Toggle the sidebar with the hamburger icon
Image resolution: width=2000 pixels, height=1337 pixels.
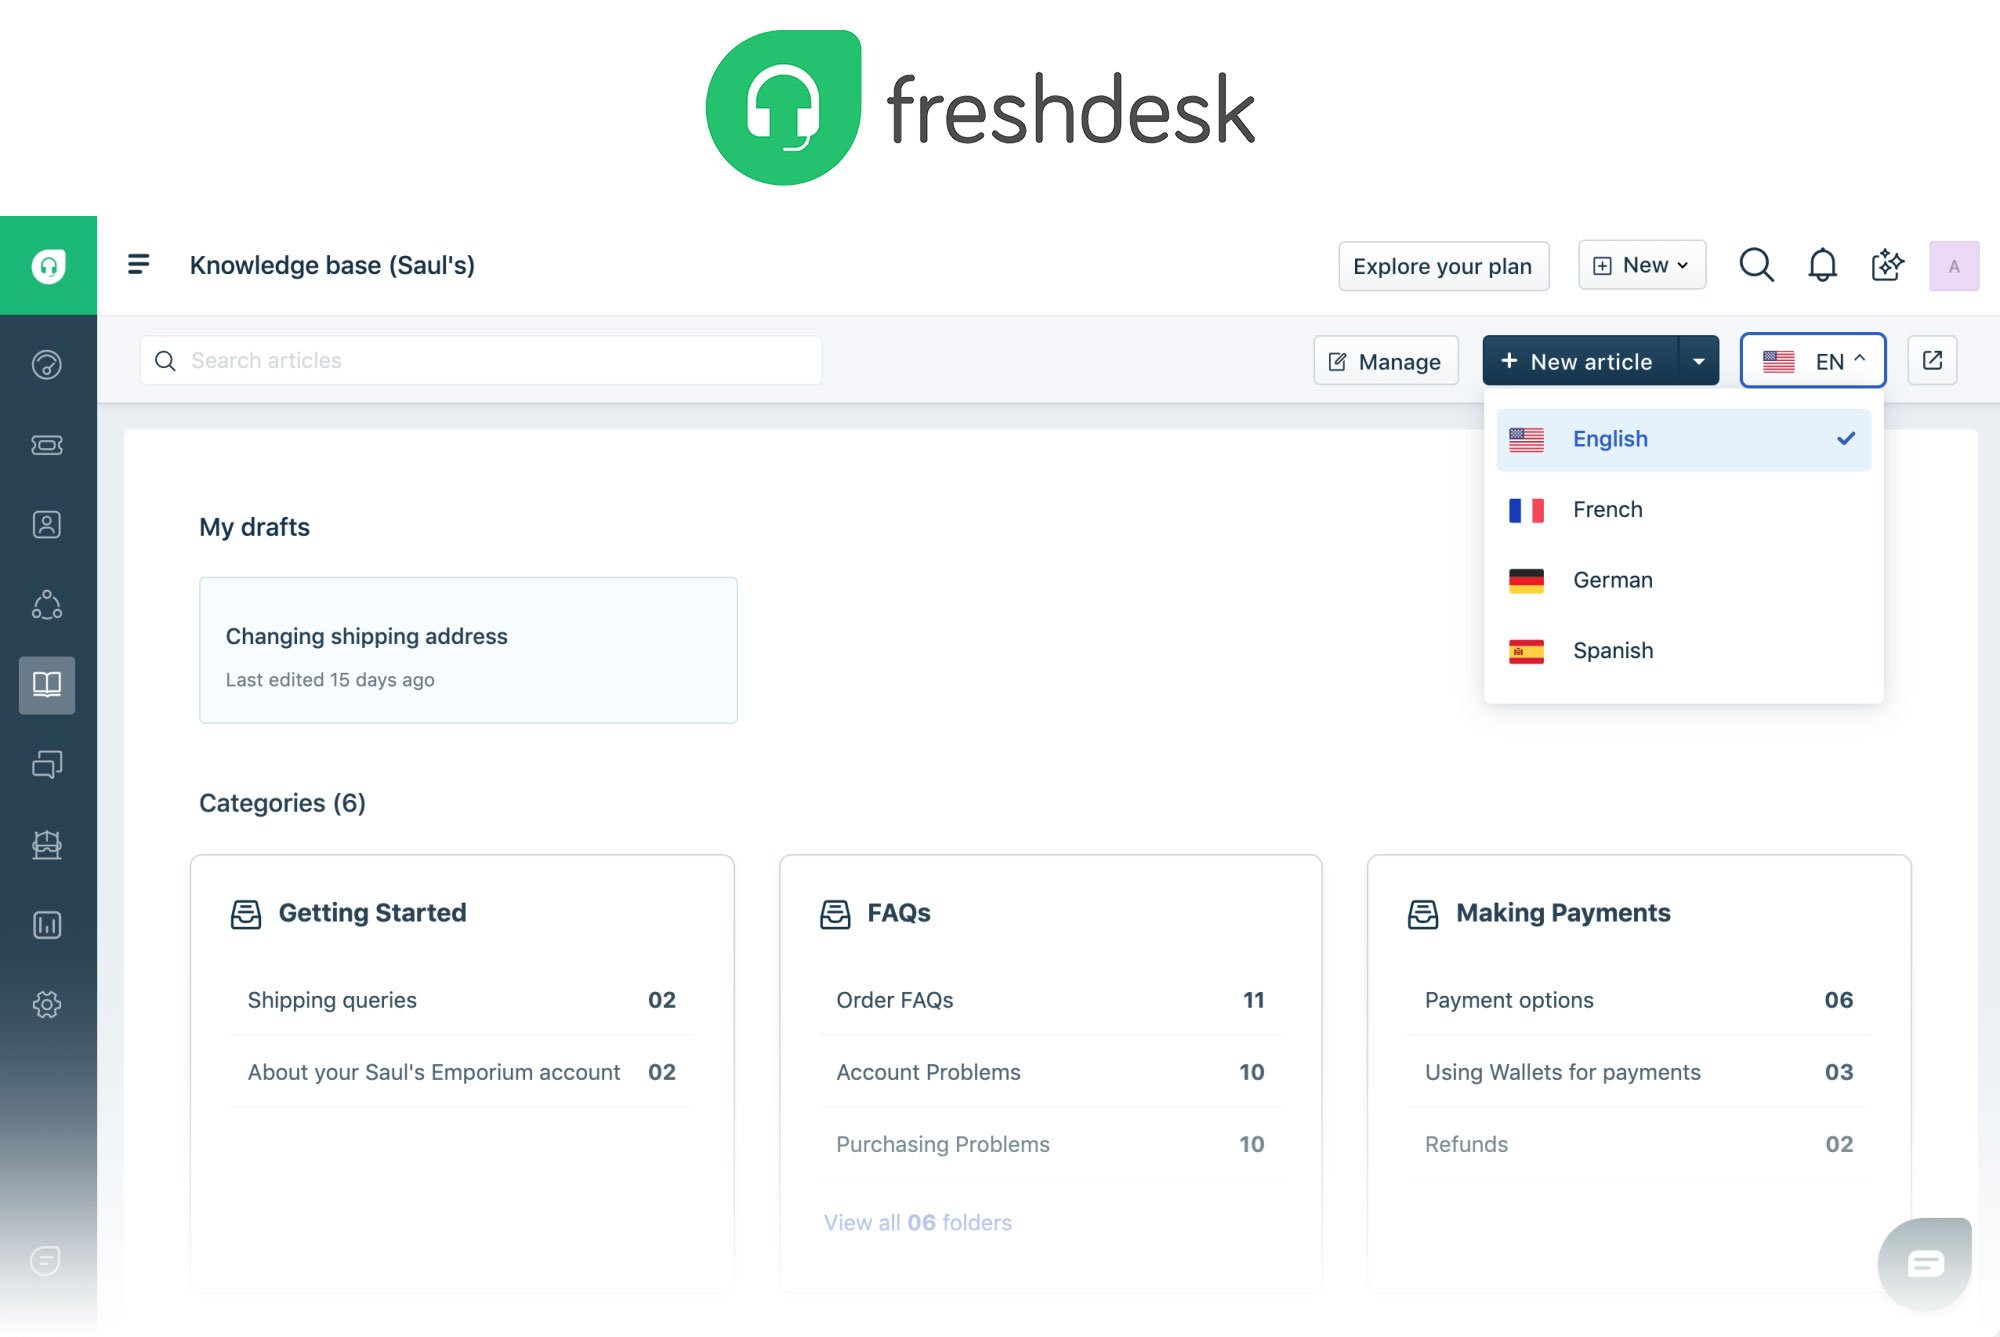pos(138,264)
